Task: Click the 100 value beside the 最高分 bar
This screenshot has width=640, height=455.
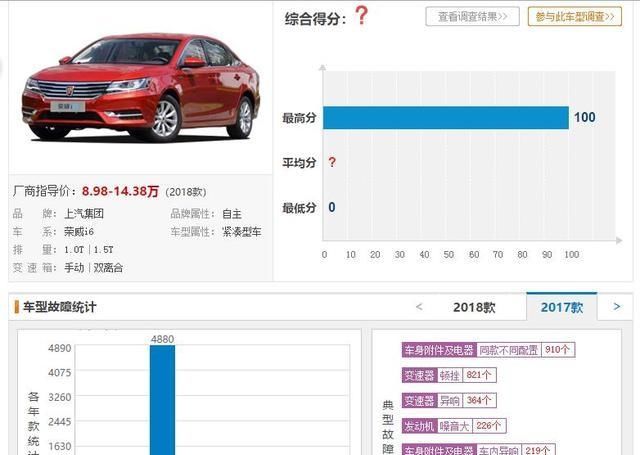Action: coord(584,118)
